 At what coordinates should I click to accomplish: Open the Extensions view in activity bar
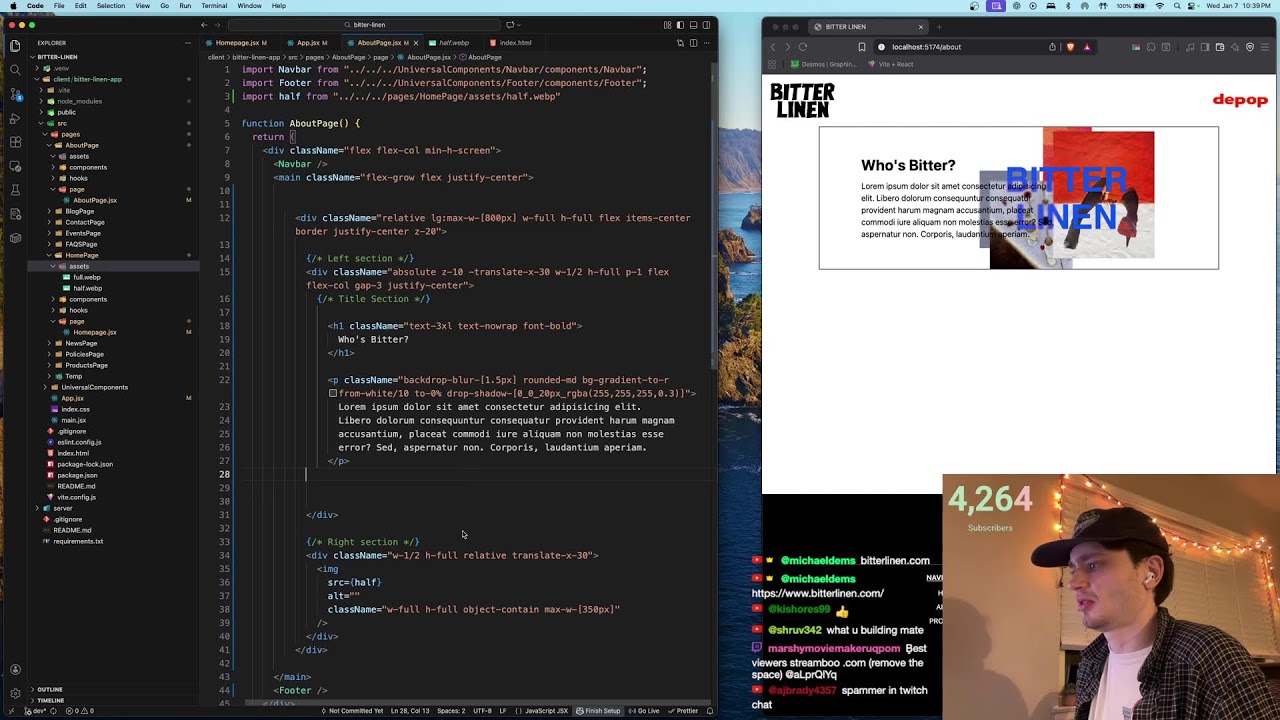click(15, 141)
